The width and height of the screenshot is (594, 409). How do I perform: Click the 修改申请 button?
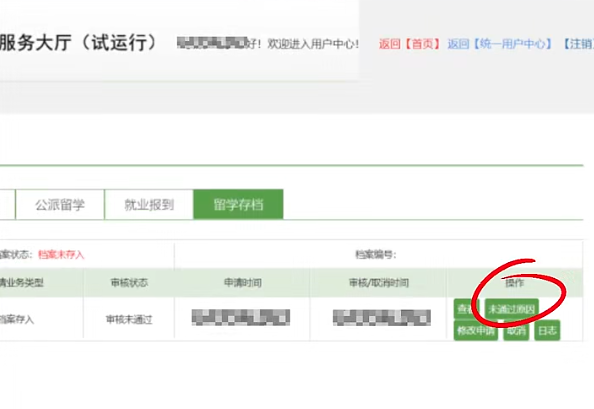(x=476, y=331)
